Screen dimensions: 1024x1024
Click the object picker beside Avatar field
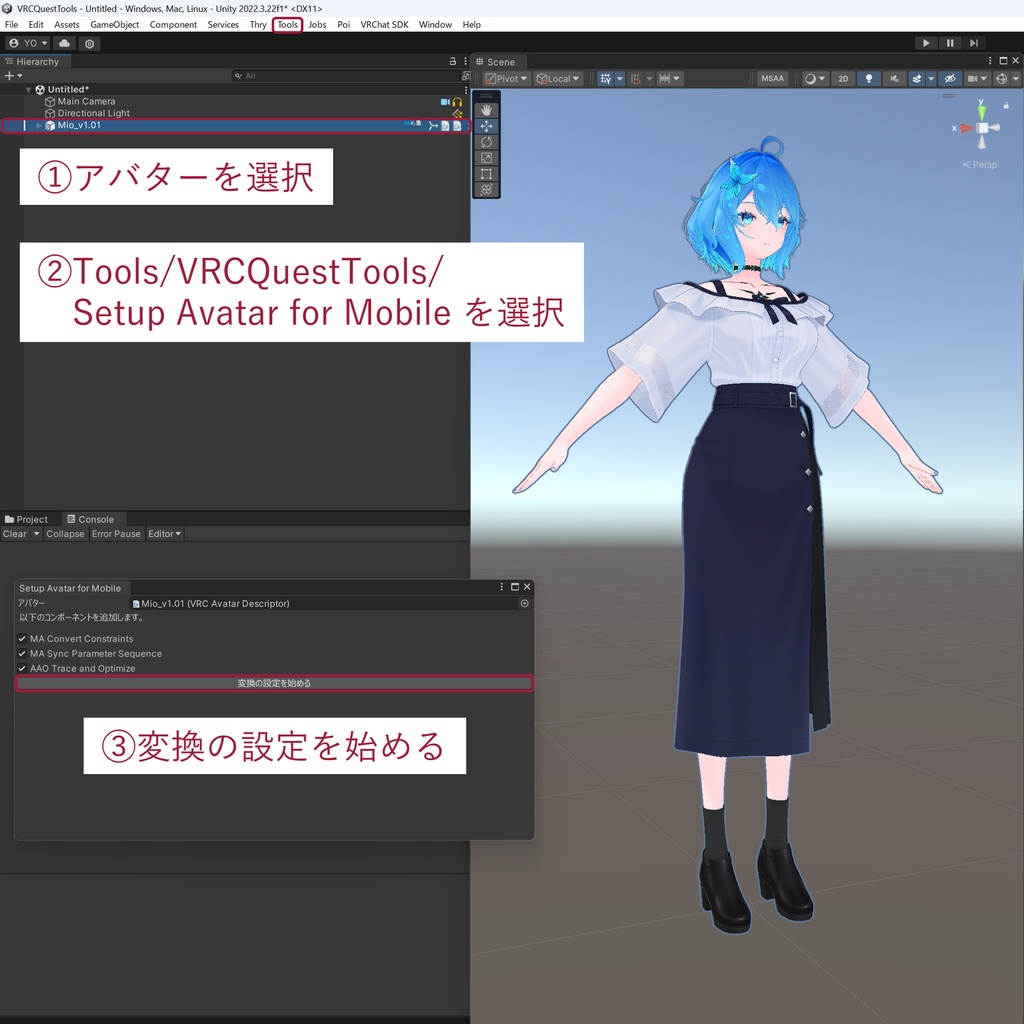[x=524, y=603]
